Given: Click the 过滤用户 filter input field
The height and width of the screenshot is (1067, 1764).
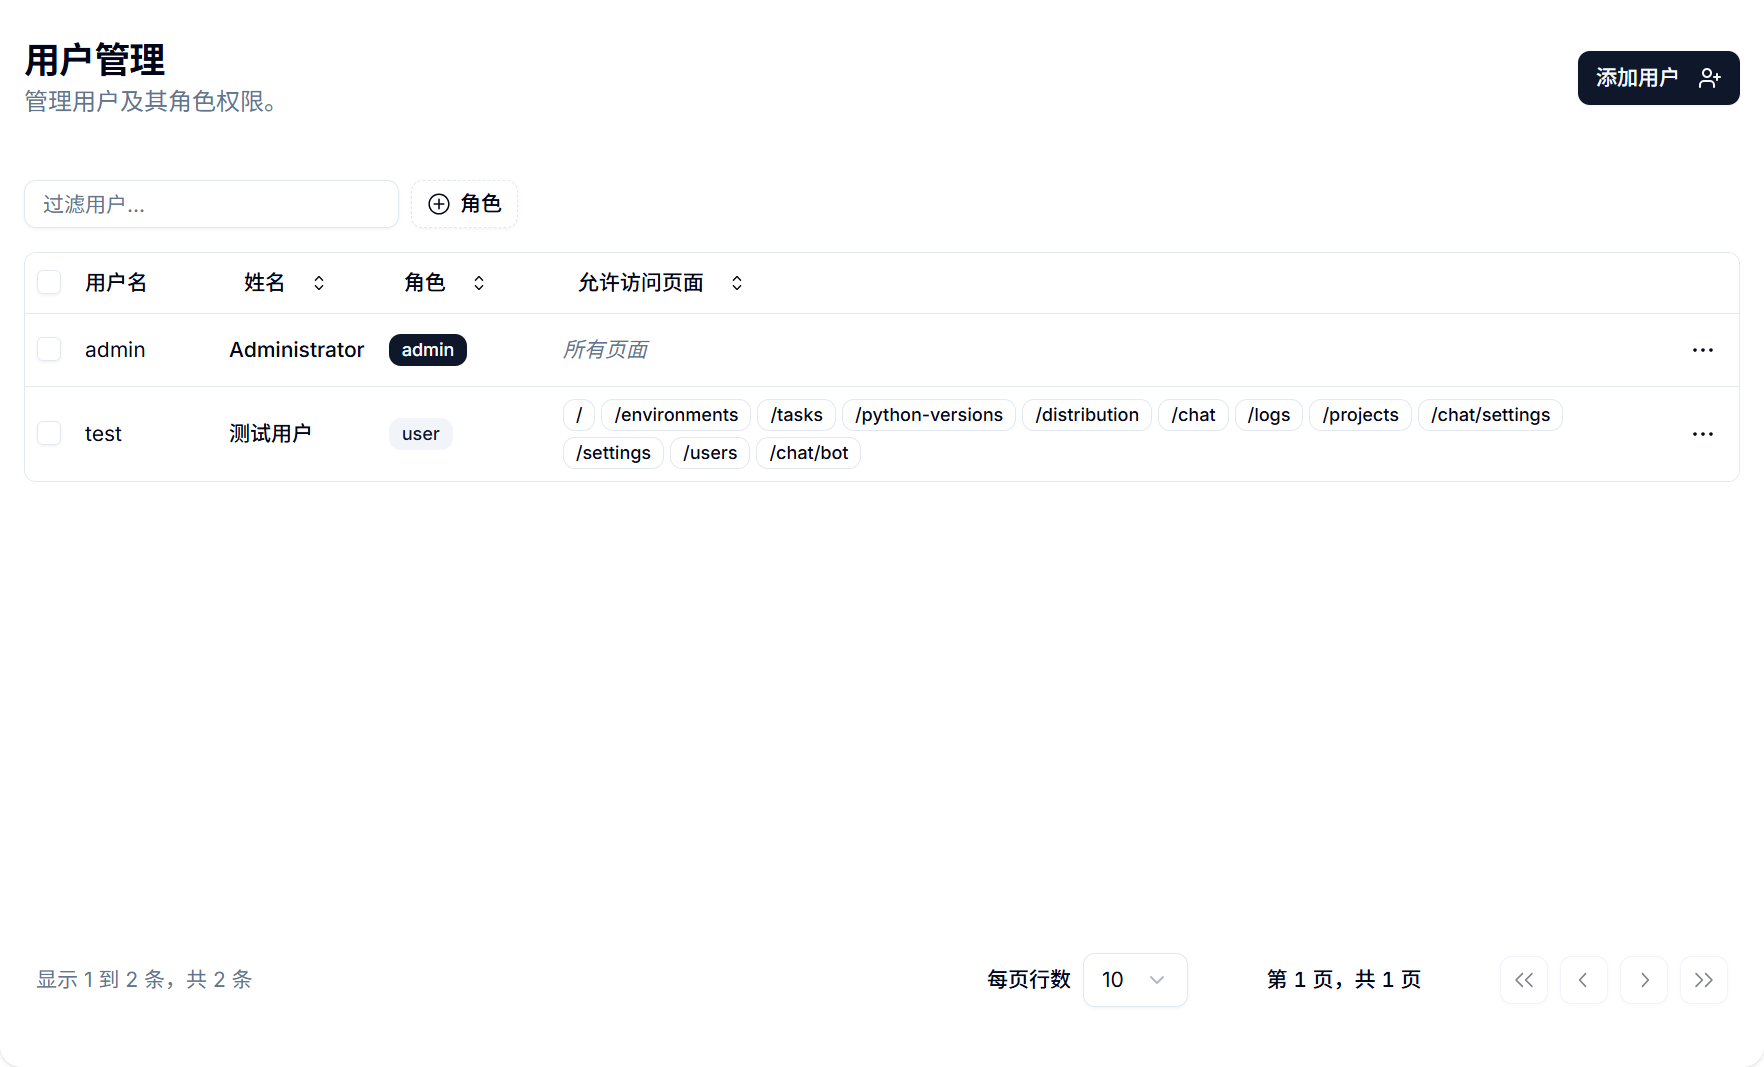Looking at the screenshot, I should pyautogui.click(x=211, y=204).
